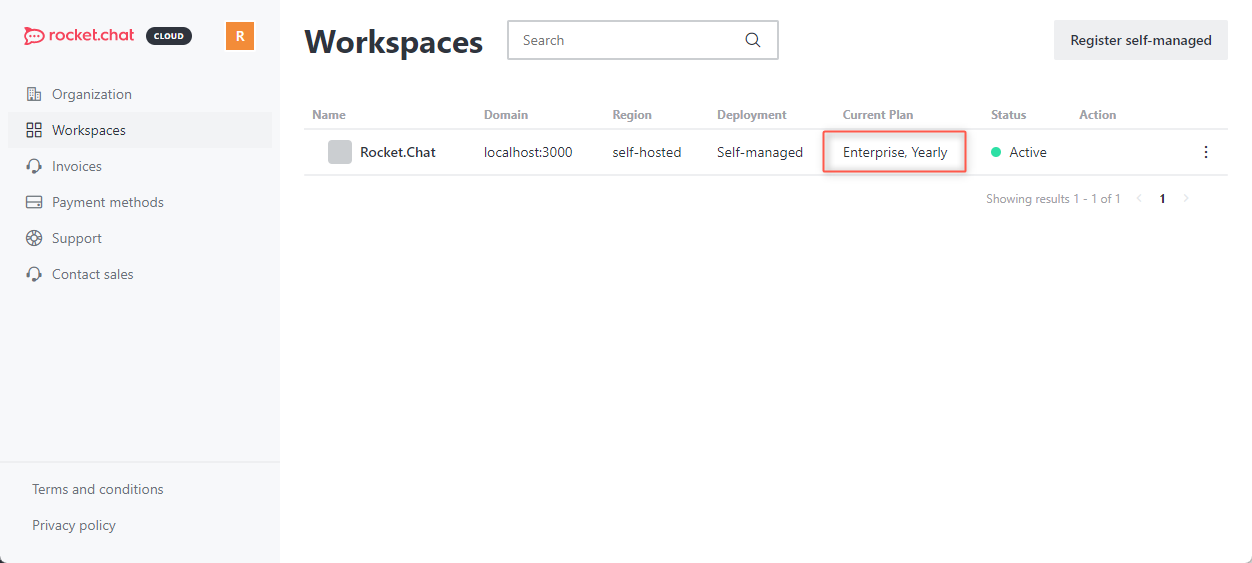Open the orange R user avatar
1252x563 pixels.
point(240,36)
